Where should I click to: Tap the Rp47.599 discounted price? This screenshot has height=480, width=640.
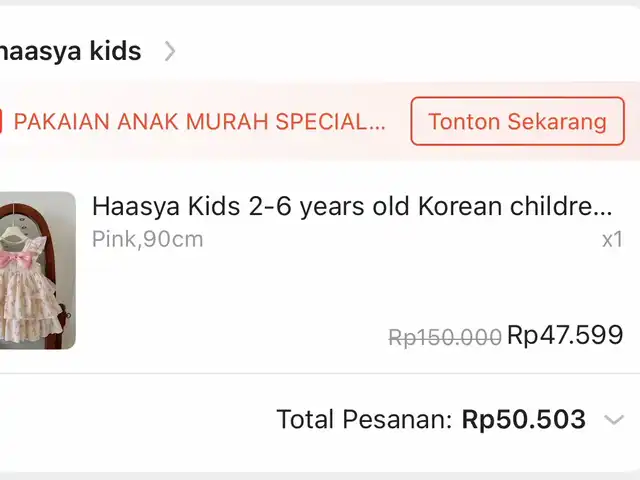[x=565, y=335]
